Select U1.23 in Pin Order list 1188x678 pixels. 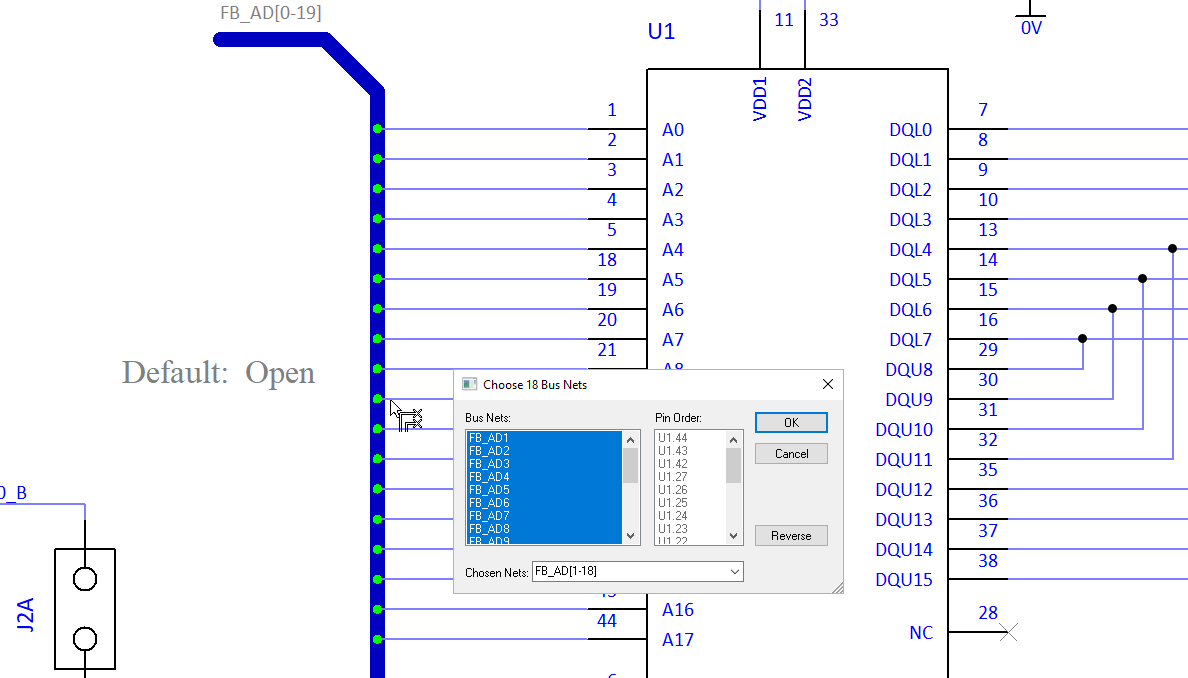(689, 528)
